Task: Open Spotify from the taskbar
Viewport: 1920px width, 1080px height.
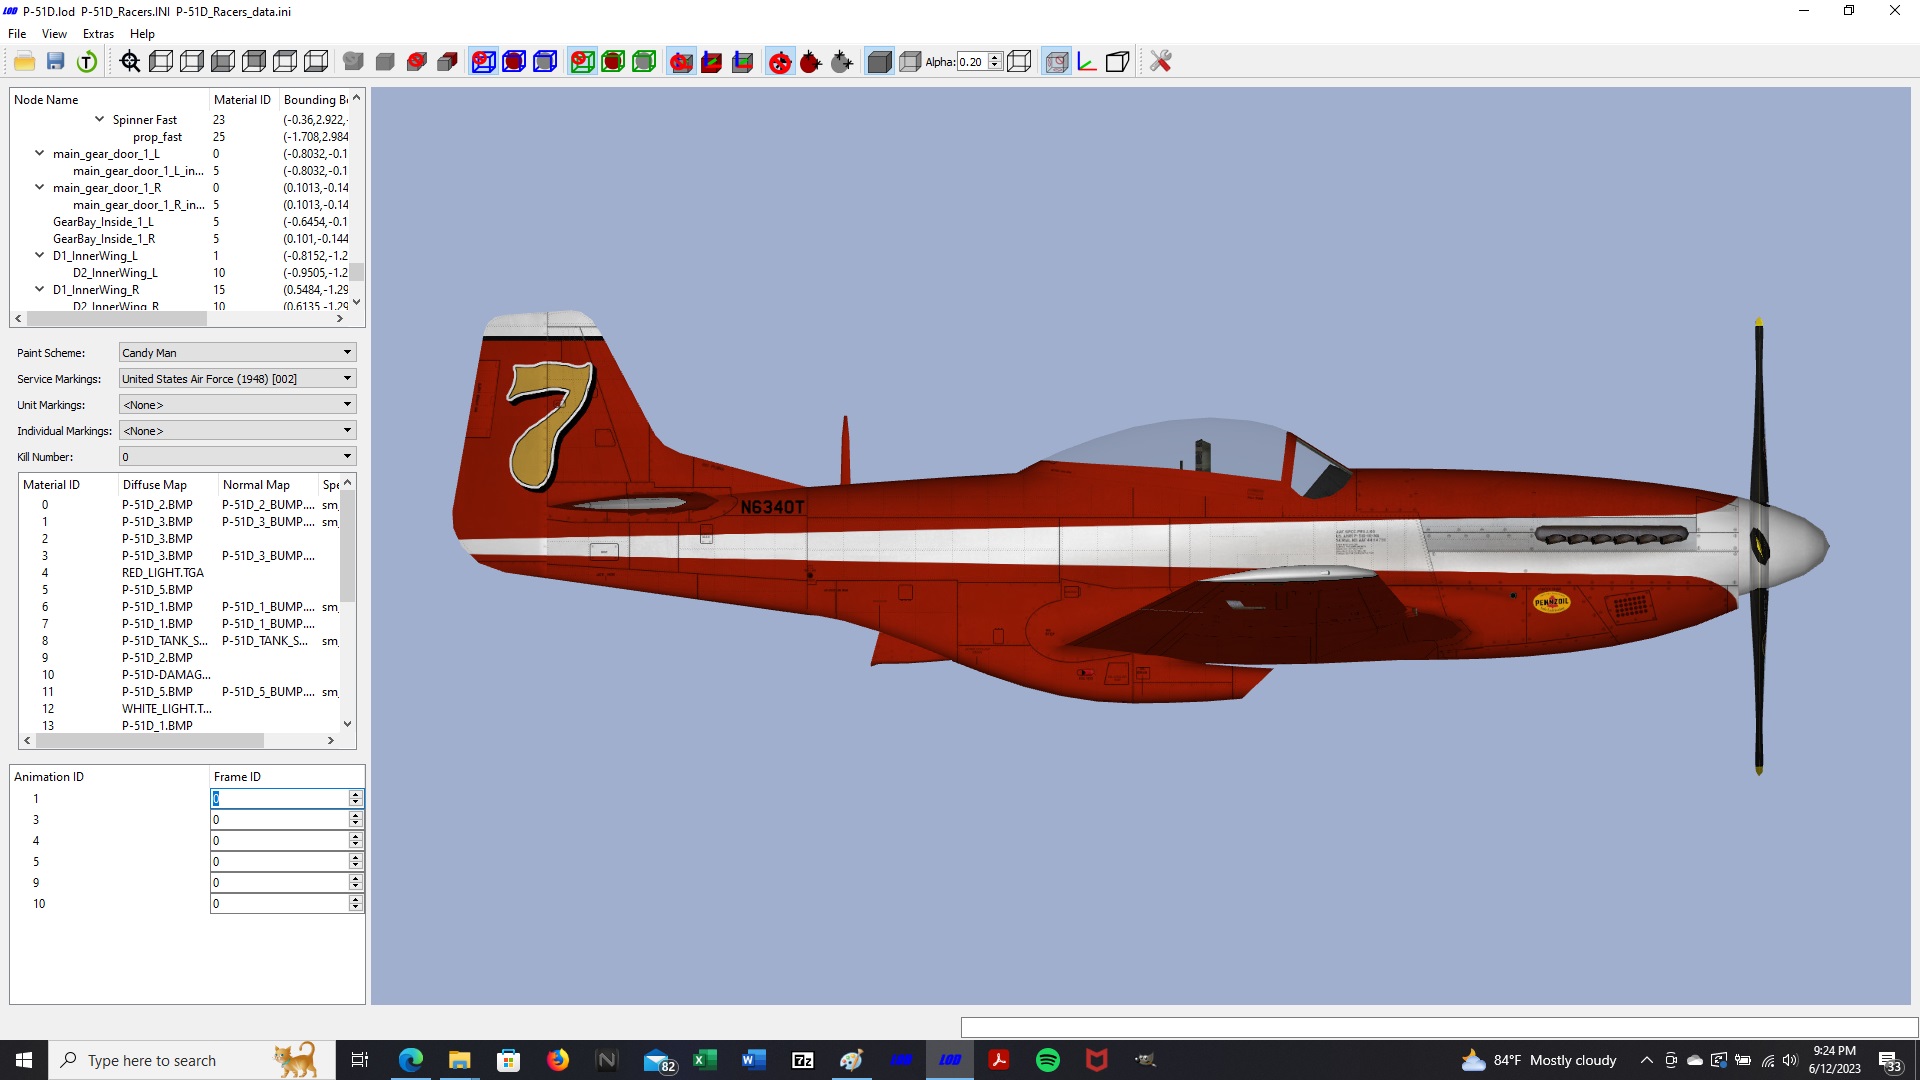Action: [x=1047, y=1060]
